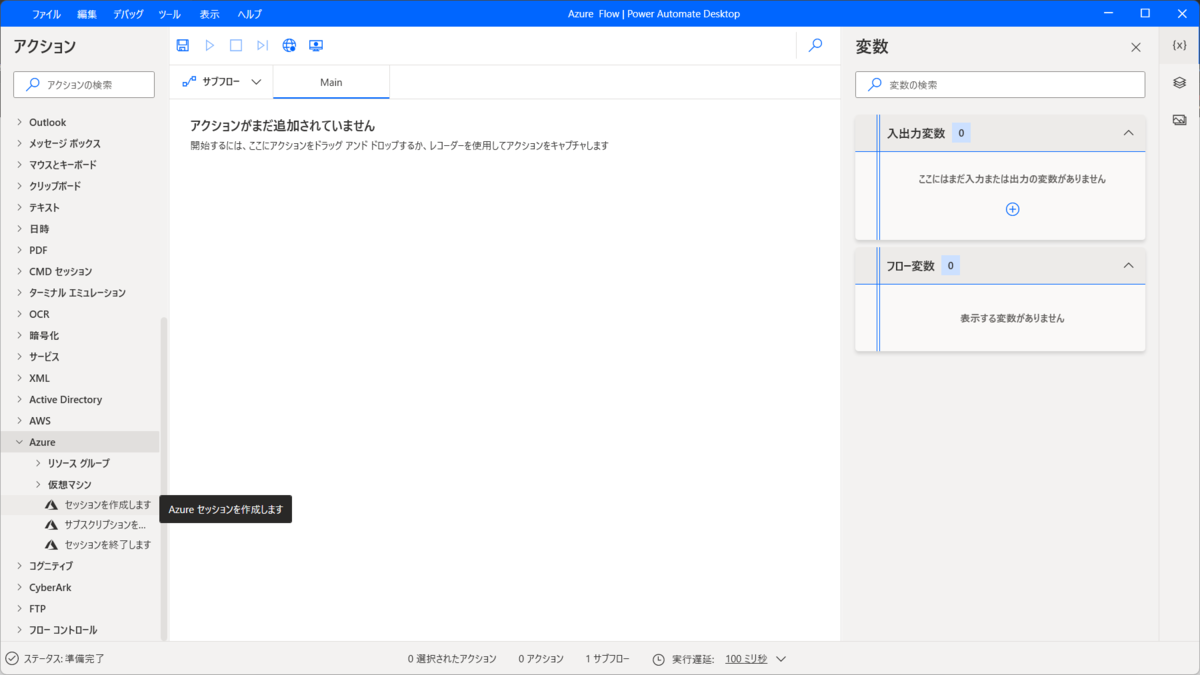1200x675 pixels.
Task: Open the デバッグ menu
Action: click(128, 14)
